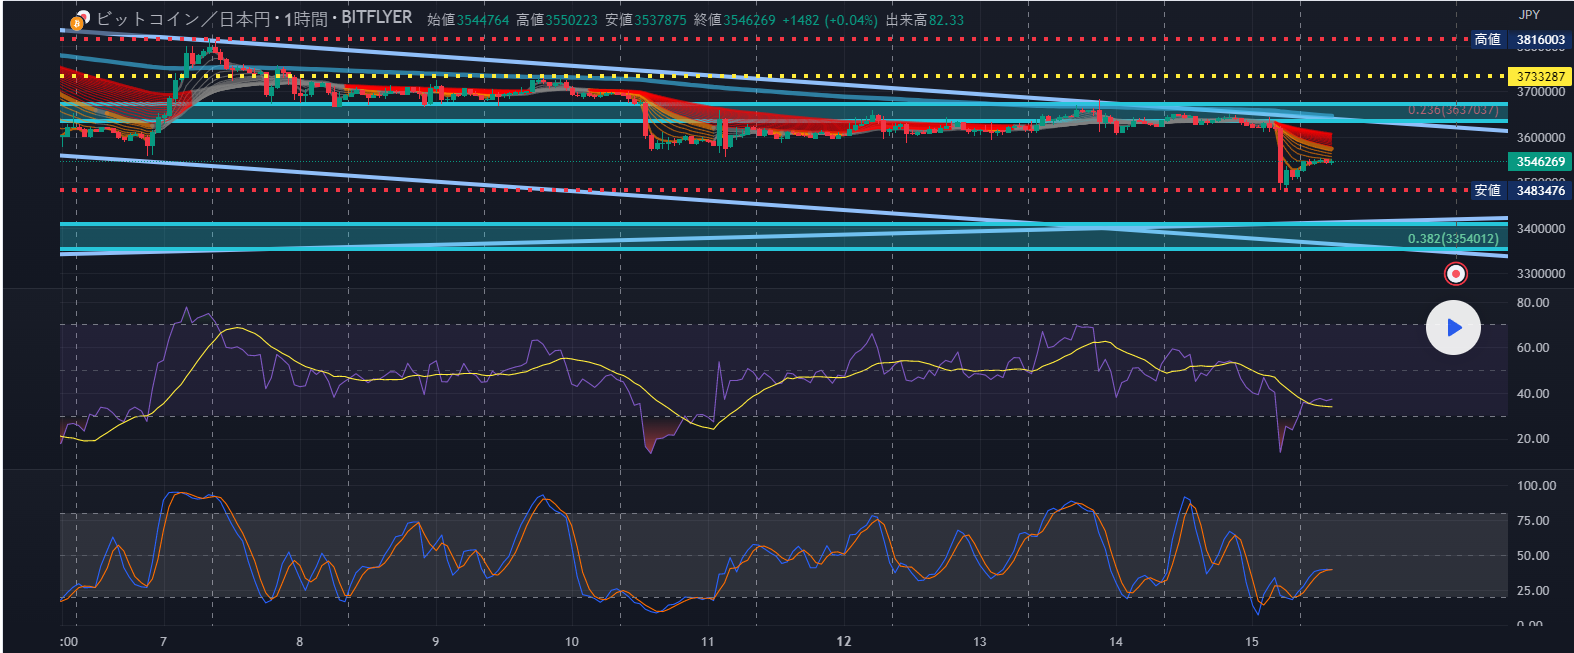Click the yellow 3733287 price label

(x=1540, y=77)
